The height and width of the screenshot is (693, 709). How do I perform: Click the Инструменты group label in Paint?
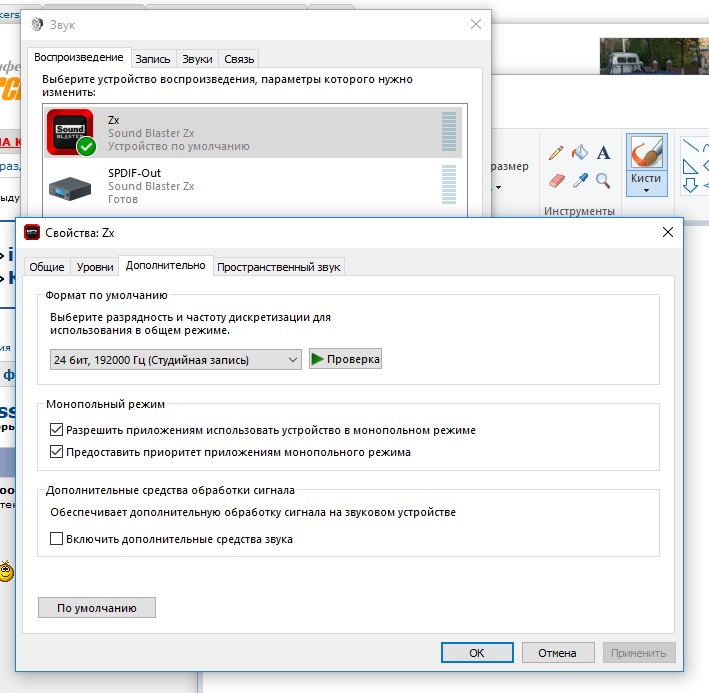[x=579, y=211]
